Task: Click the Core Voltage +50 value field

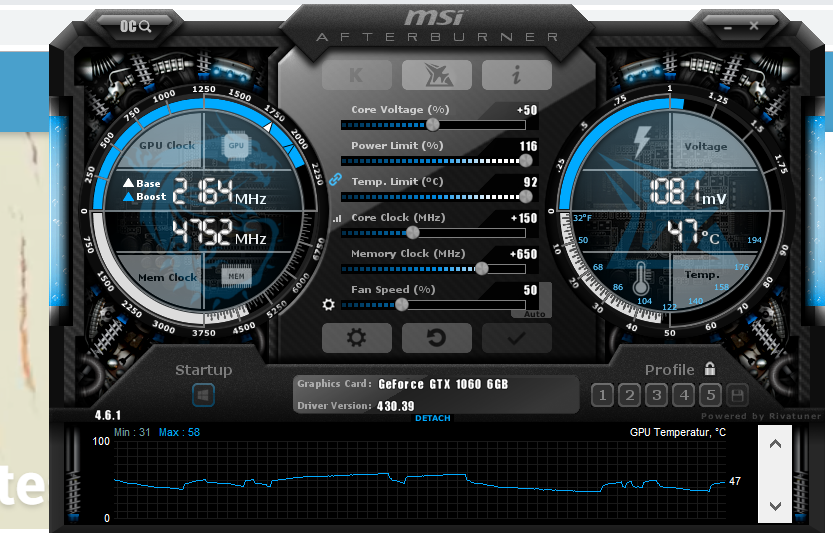Action: (x=527, y=110)
